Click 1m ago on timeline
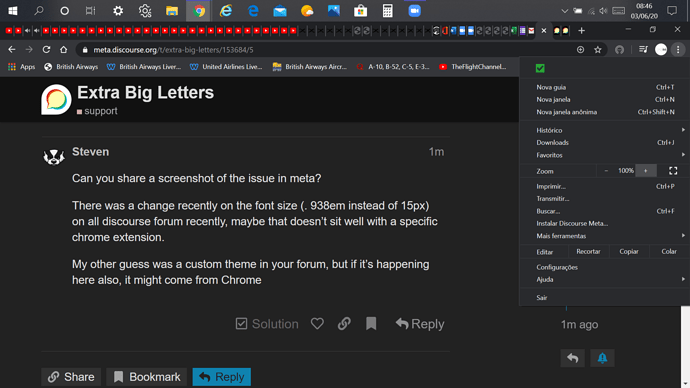 click(x=579, y=325)
